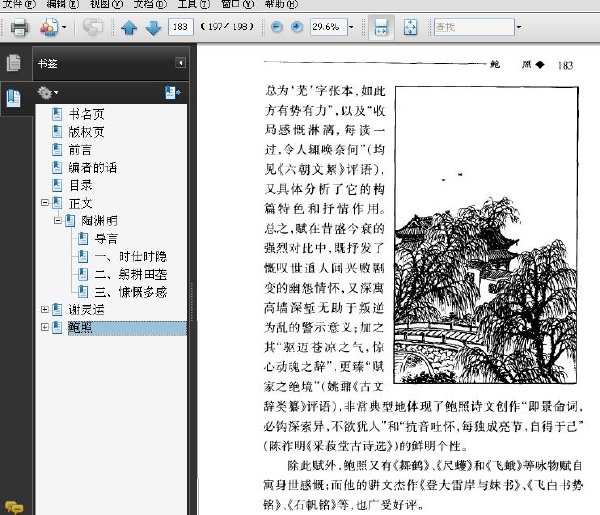
Task: Open dropdown arrow next to share icon
Action: pyautogui.click(x=64, y=27)
